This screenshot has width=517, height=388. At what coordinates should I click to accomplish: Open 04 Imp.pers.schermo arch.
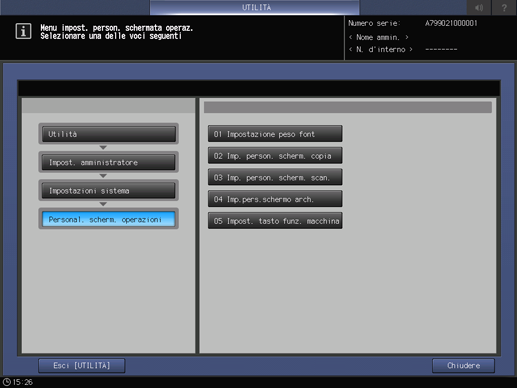(x=275, y=199)
